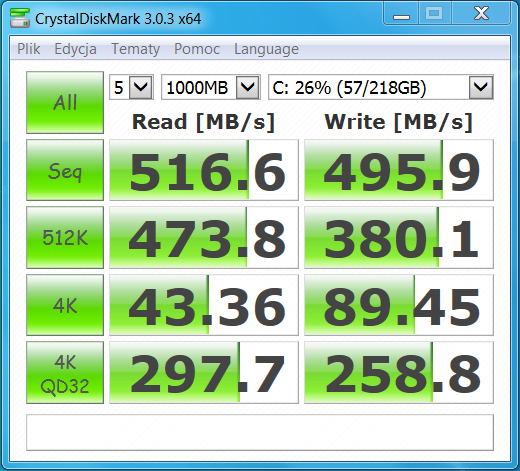Open the Plik menu
520x471 pixels.
coord(29,49)
